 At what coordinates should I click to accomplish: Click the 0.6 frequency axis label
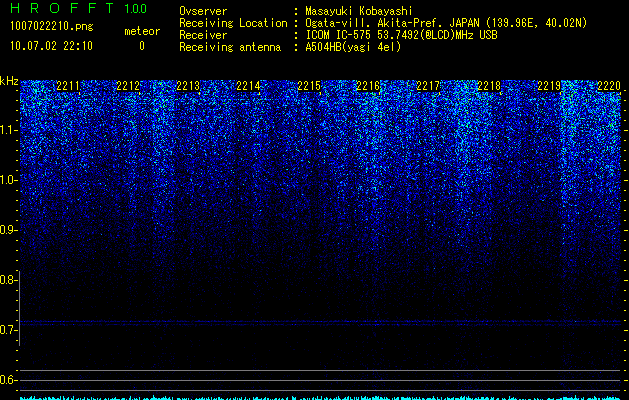pos(8,380)
